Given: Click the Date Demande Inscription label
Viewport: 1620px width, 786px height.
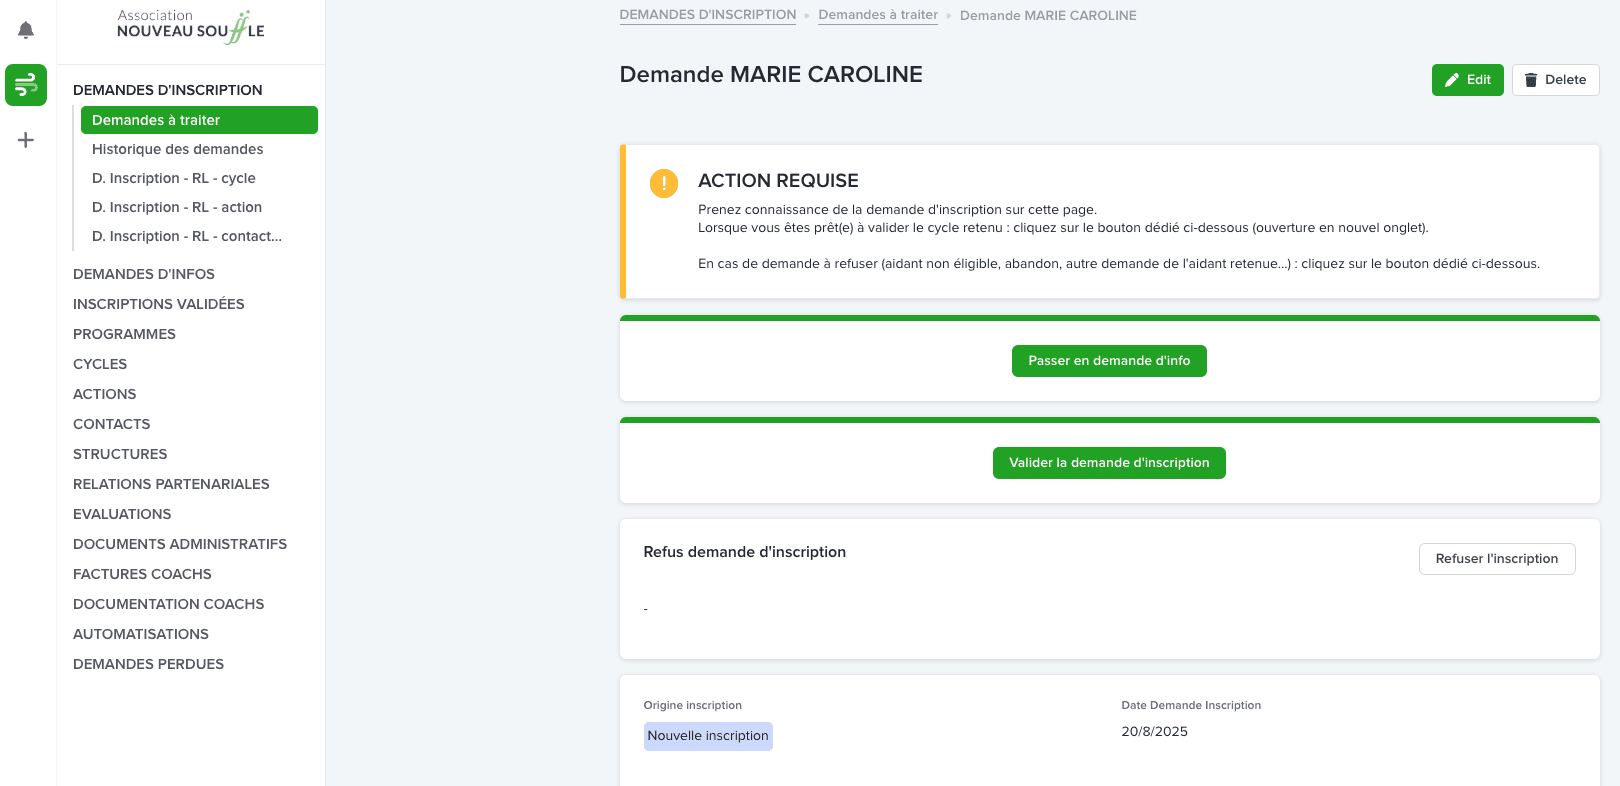Looking at the screenshot, I should pos(1191,706).
